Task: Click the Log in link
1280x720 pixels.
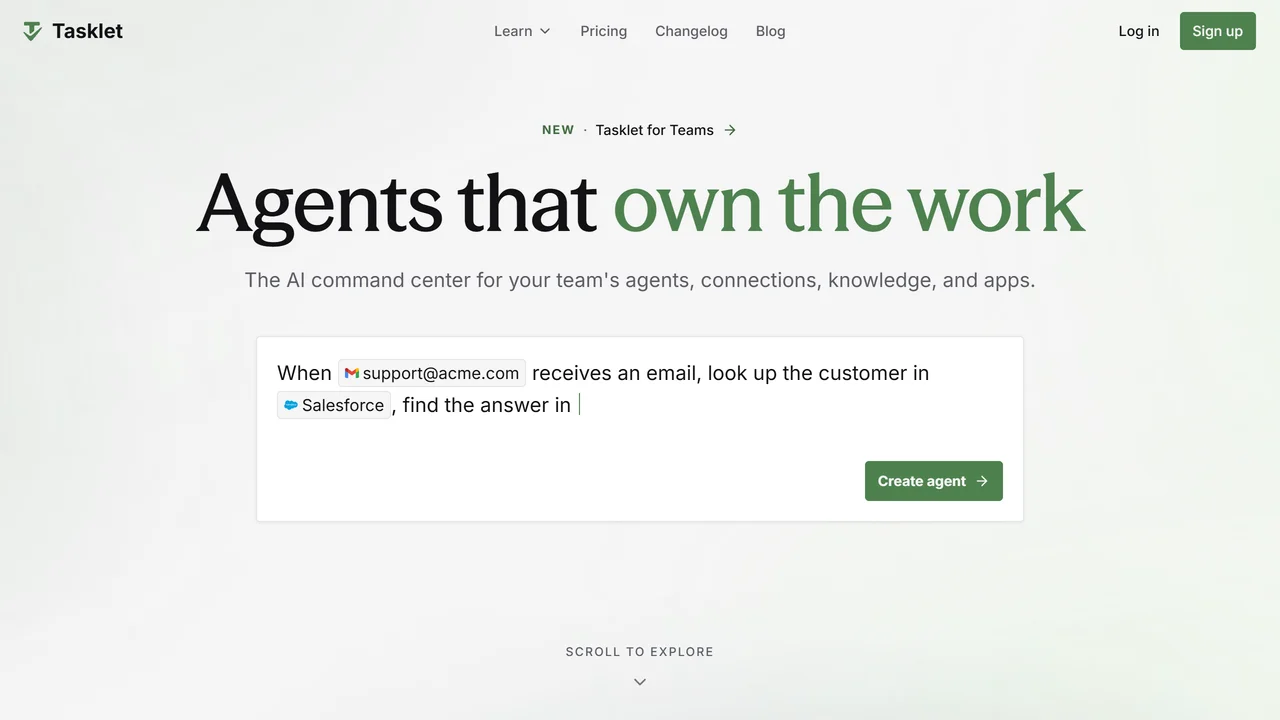Action: tap(1139, 31)
